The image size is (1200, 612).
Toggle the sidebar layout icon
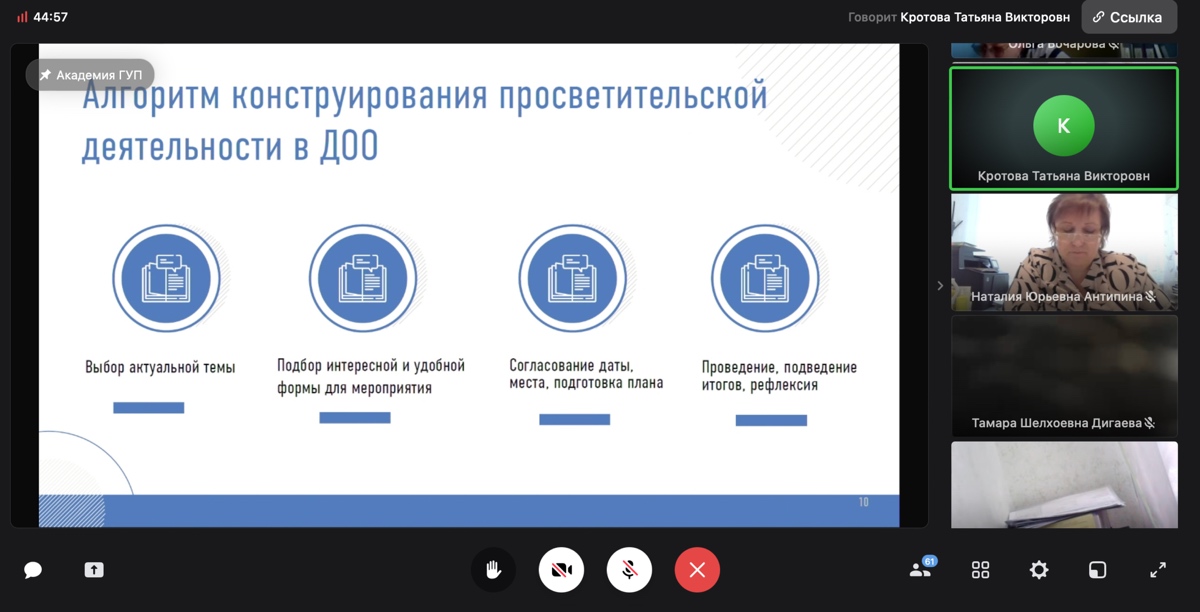[x=1097, y=570]
